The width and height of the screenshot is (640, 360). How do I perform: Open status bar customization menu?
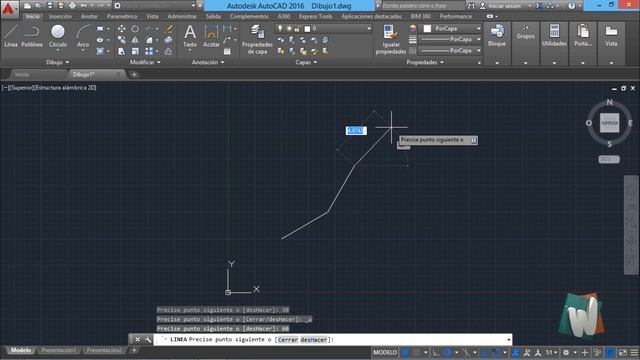(634, 352)
